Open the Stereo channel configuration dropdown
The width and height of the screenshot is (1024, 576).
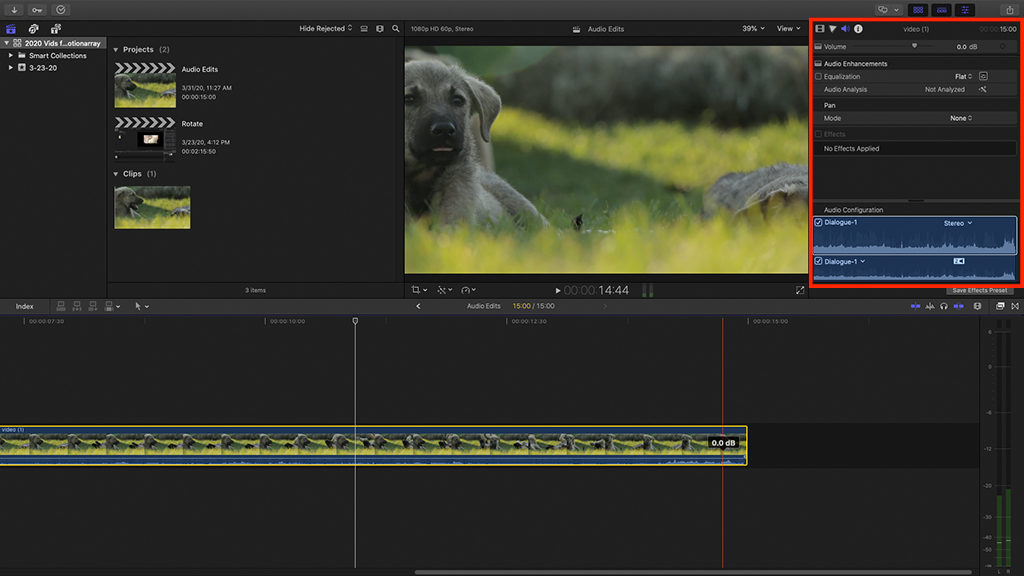tap(958, 223)
